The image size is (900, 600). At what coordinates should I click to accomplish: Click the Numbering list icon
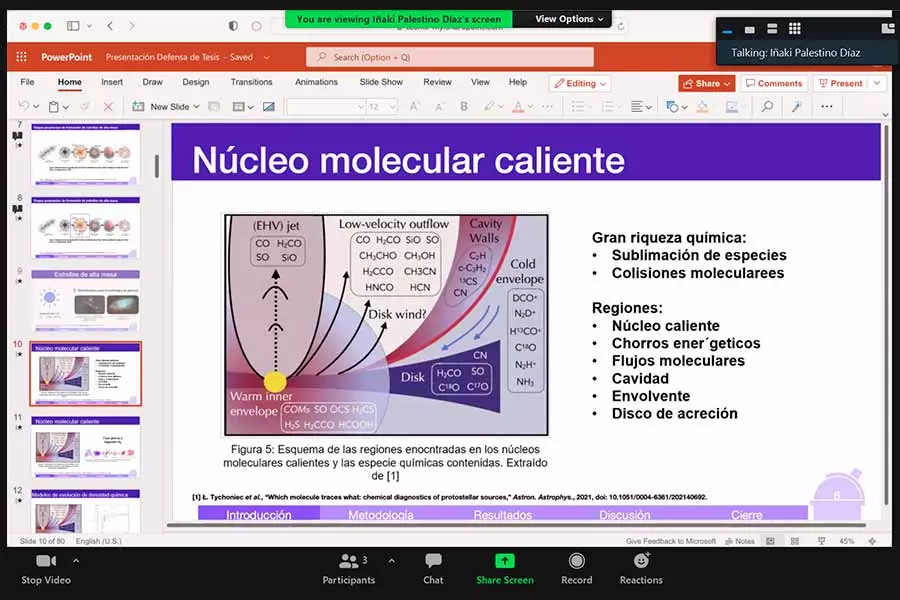(x=608, y=106)
